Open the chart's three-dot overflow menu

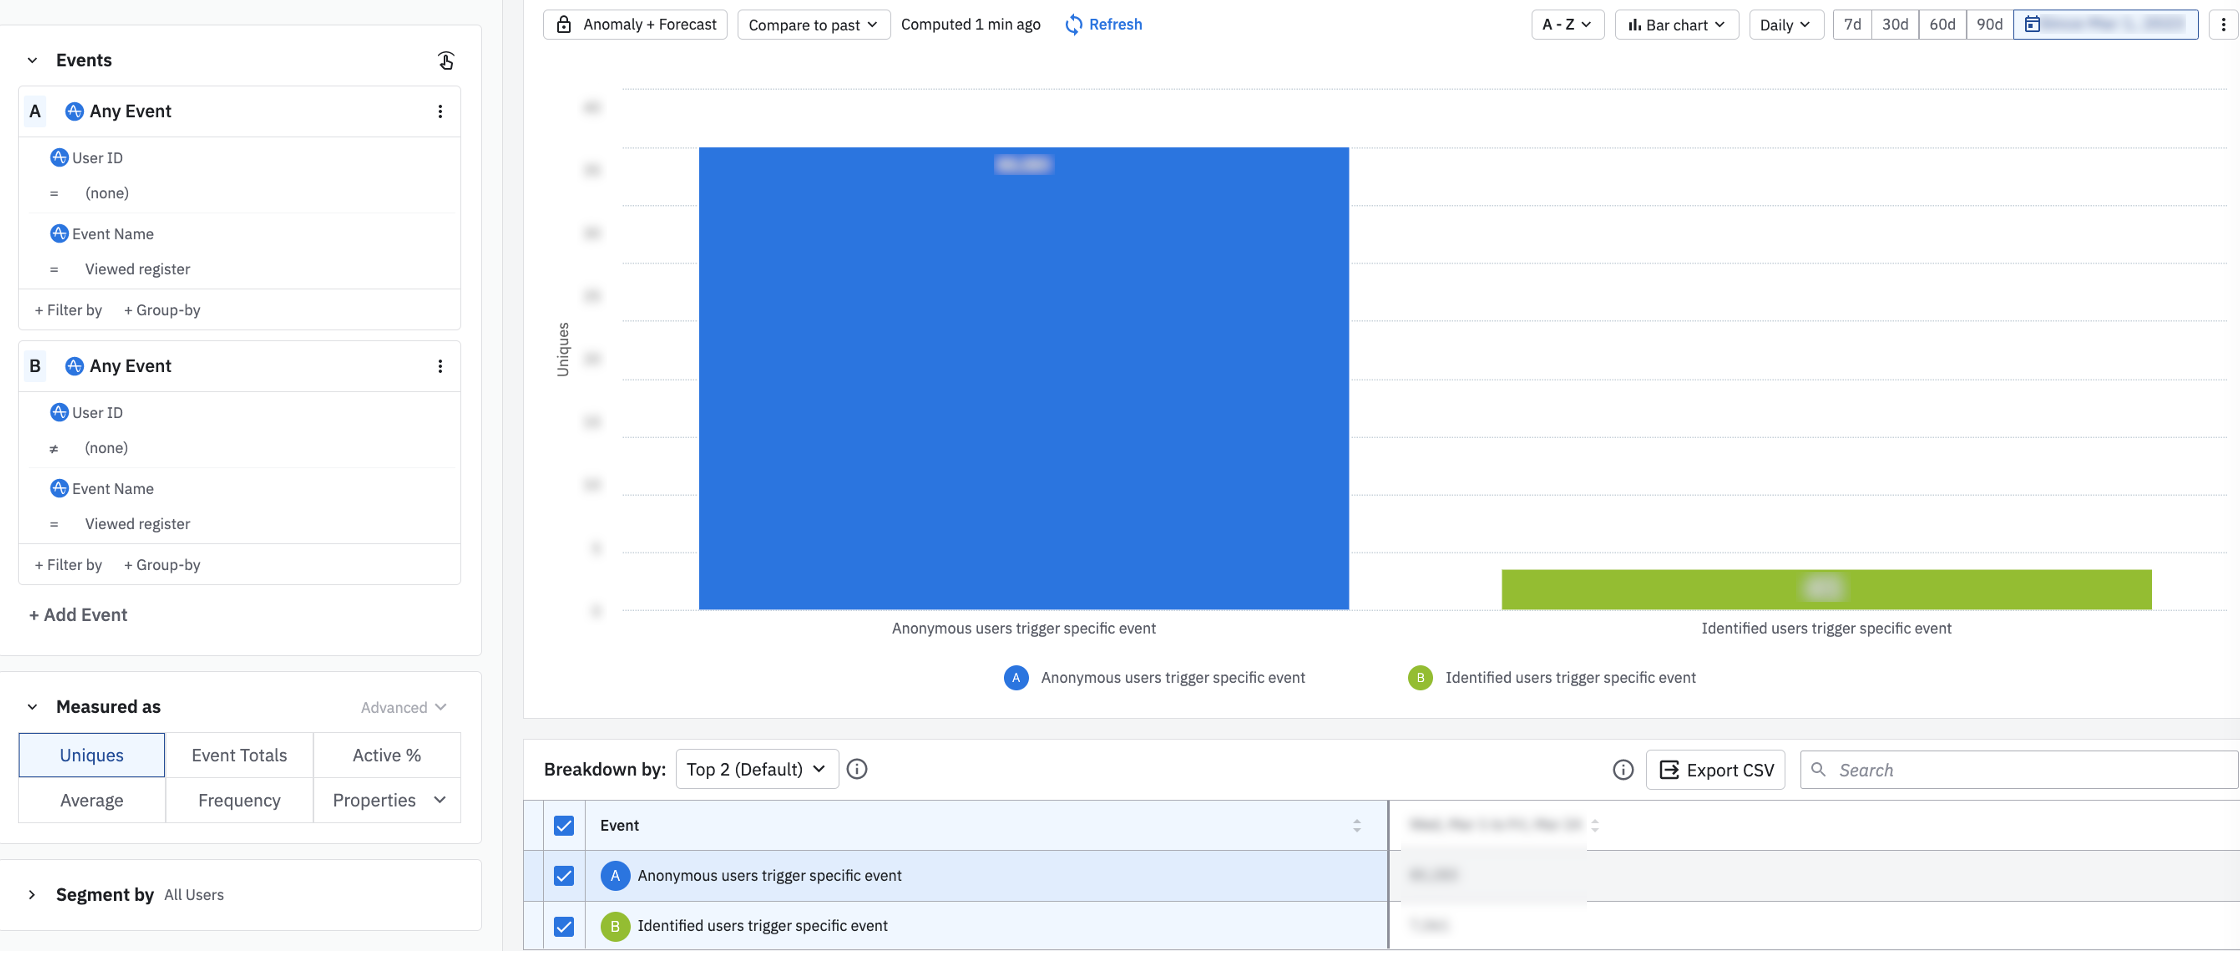pyautogui.click(x=2223, y=24)
